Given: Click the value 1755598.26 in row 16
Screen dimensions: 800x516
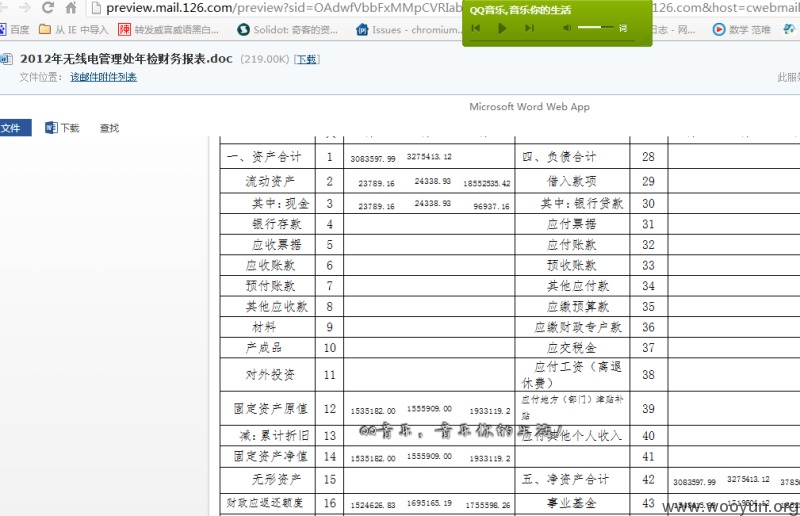Looking at the screenshot, I should click(x=488, y=505).
